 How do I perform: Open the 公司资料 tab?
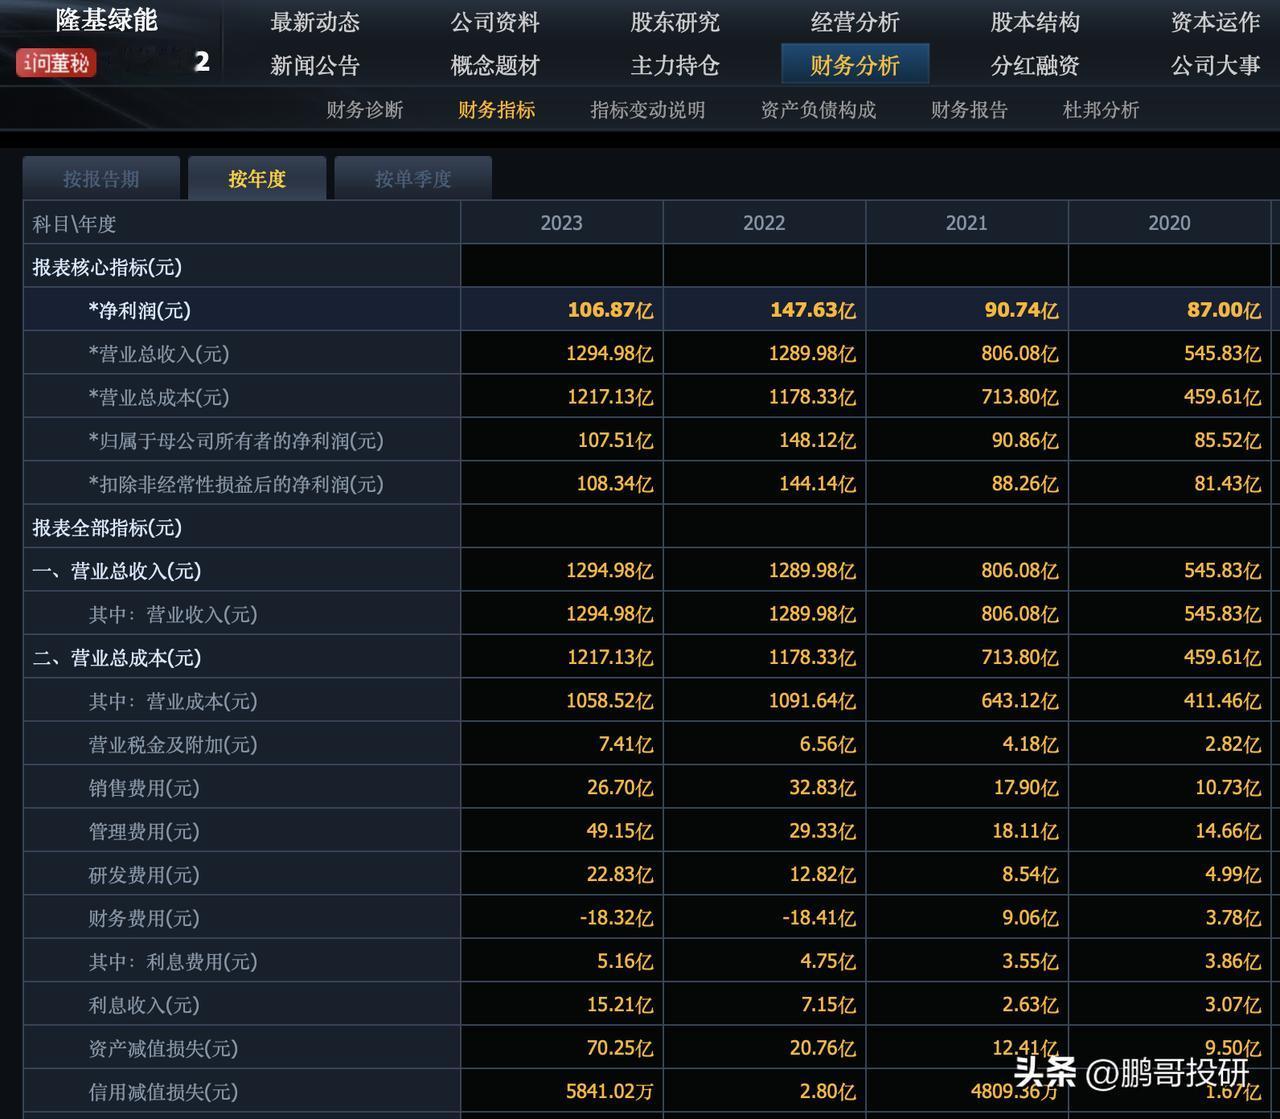tap(495, 22)
